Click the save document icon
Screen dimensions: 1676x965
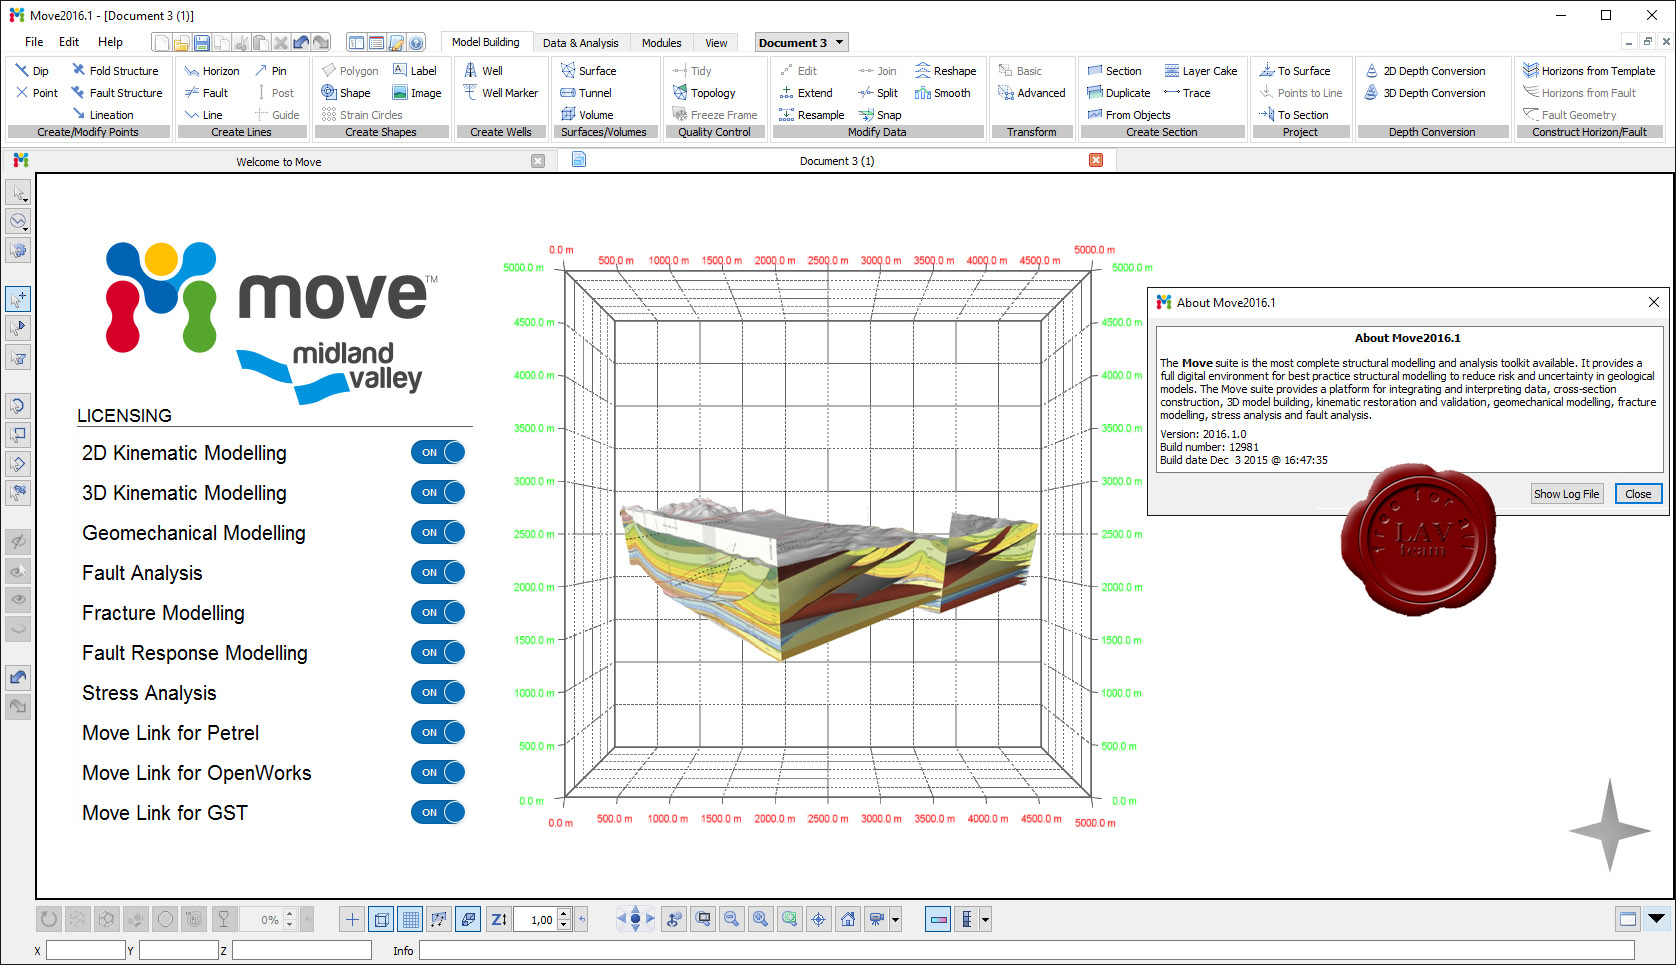[202, 42]
